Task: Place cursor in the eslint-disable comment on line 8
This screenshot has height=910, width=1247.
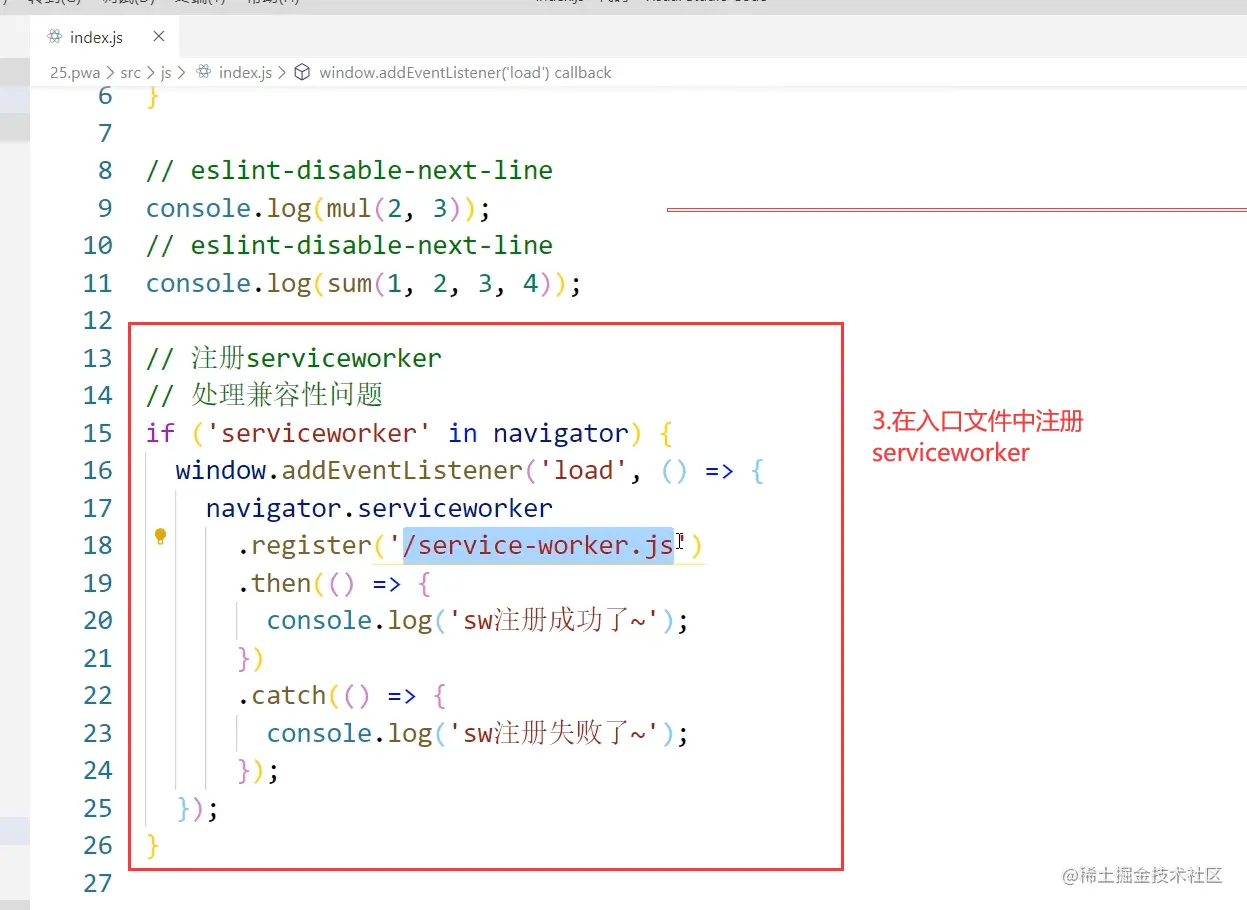Action: pyautogui.click(x=349, y=170)
